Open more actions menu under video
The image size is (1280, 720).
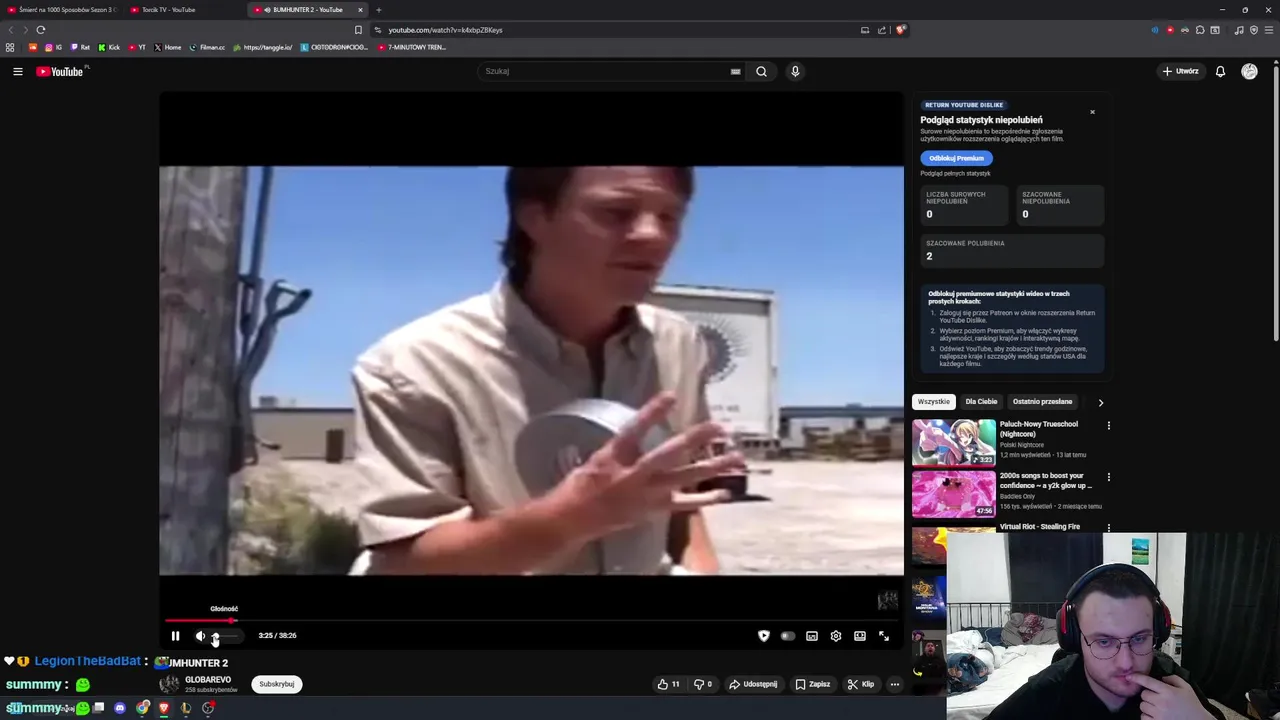point(895,684)
